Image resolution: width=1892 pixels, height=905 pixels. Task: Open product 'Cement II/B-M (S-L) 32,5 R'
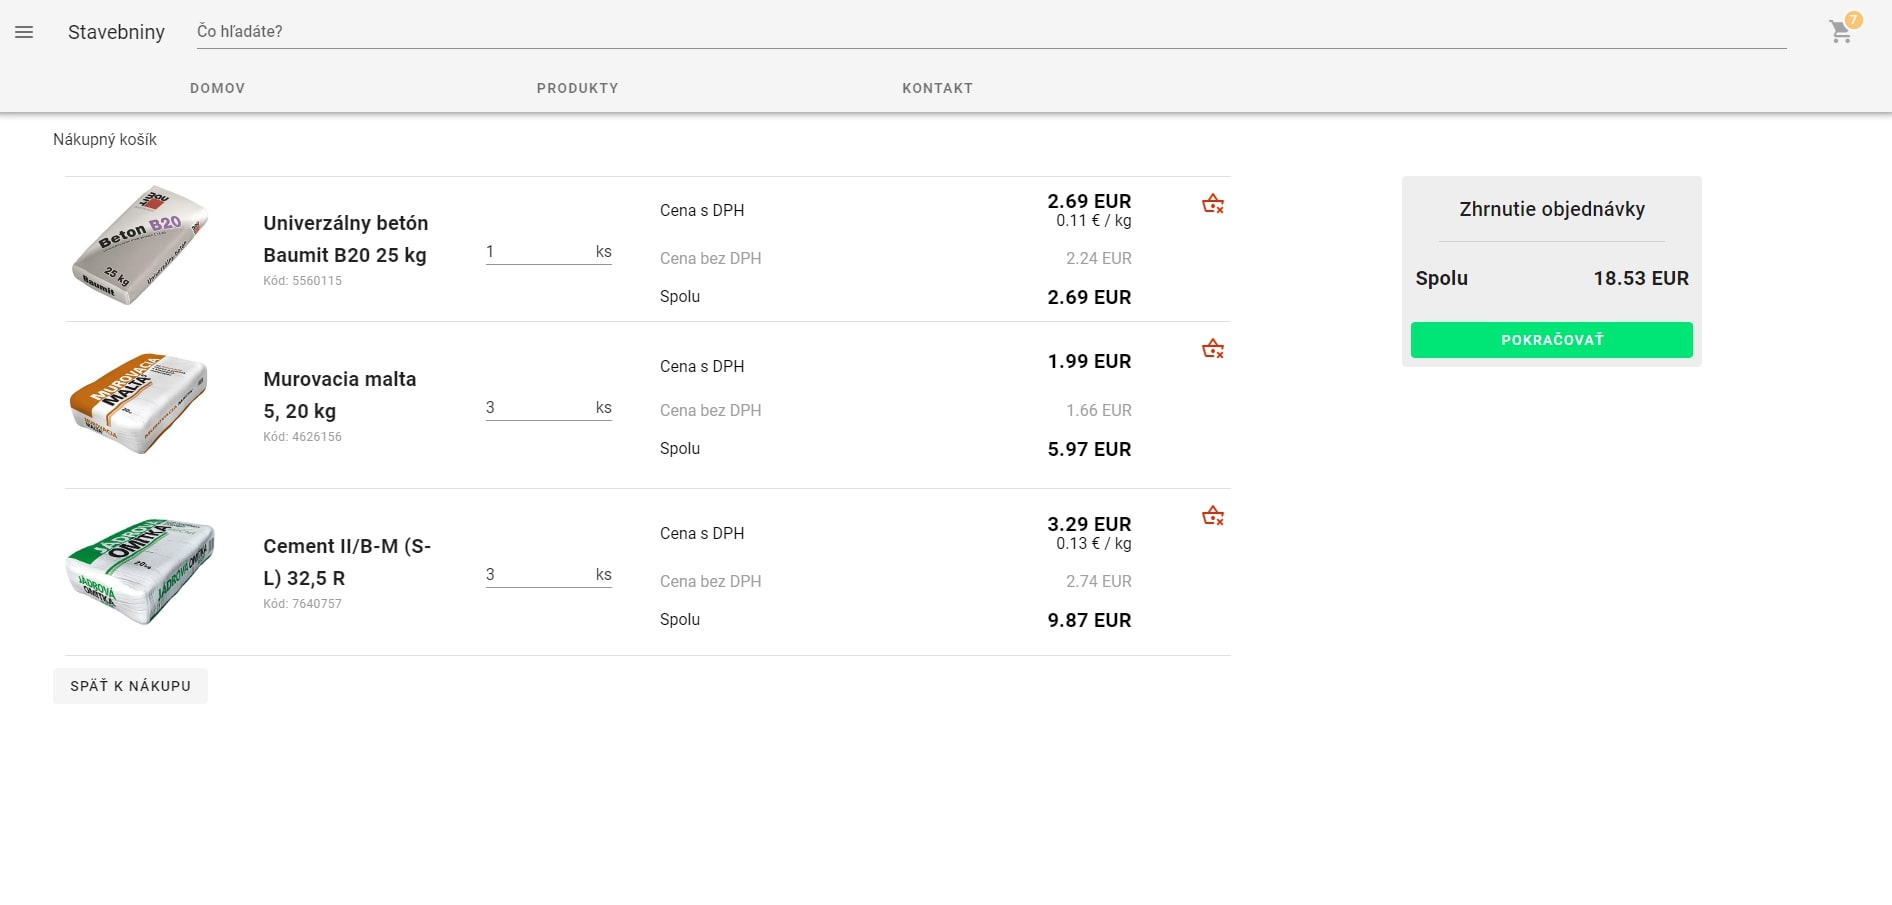point(347,562)
